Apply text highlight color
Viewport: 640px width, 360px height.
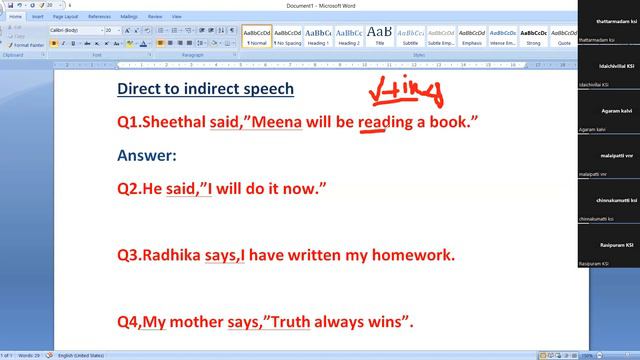[130, 43]
